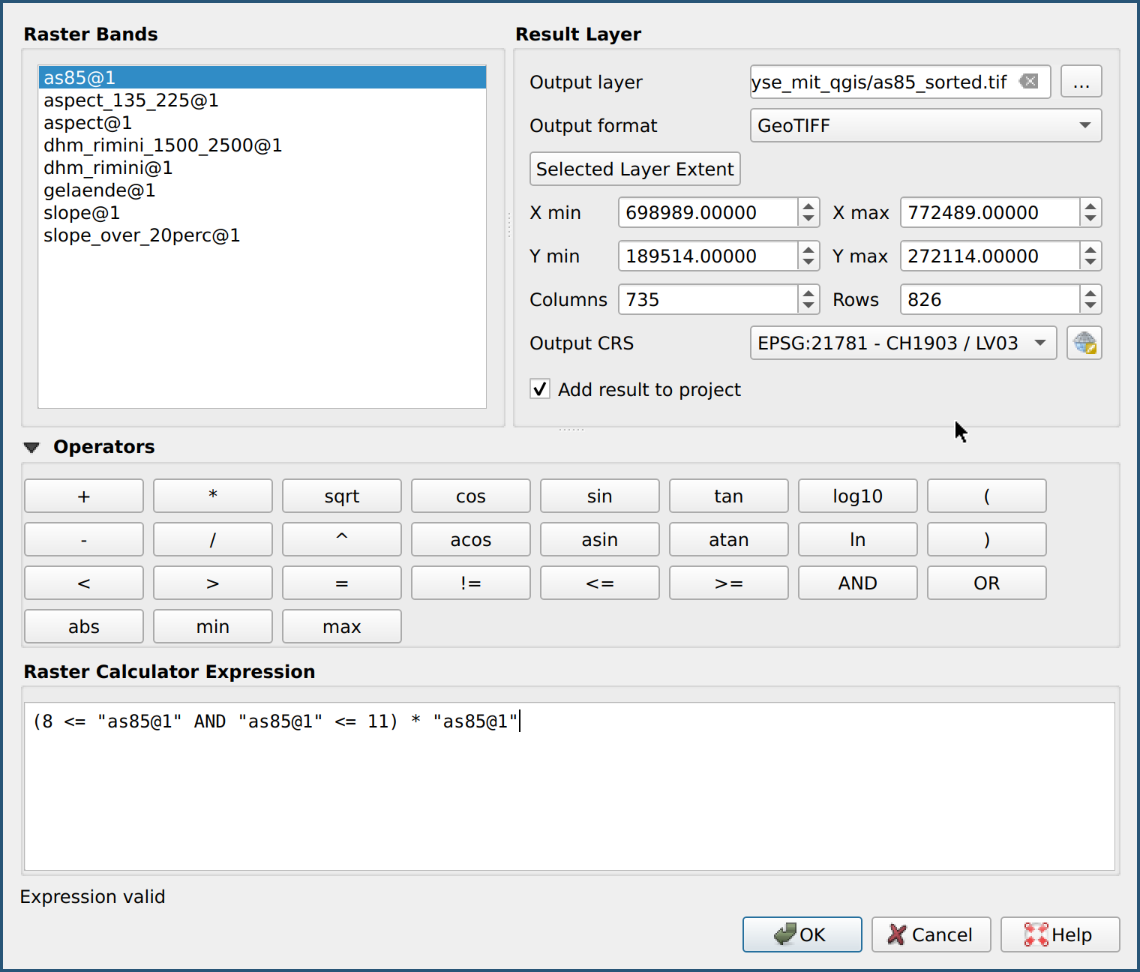Decrease the Rows value with stepper
Viewport: 1140px width, 972px height.
[1091, 306]
